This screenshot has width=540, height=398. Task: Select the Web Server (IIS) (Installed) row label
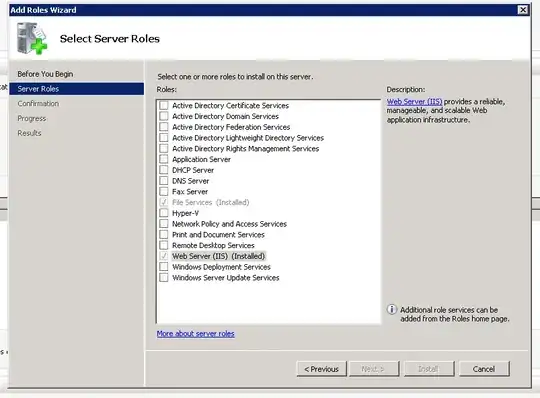coord(218,256)
